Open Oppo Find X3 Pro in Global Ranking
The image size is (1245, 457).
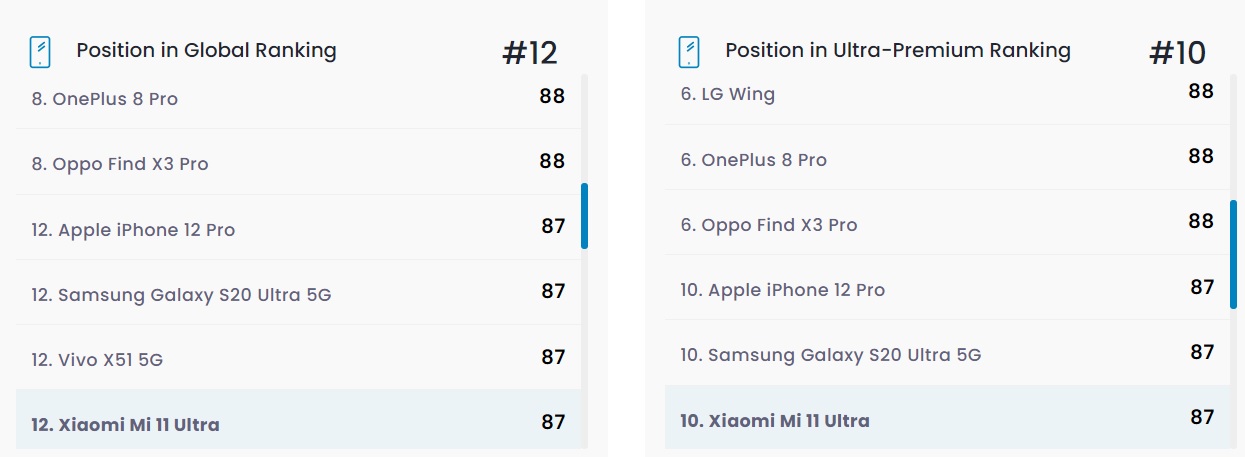[x=298, y=163]
